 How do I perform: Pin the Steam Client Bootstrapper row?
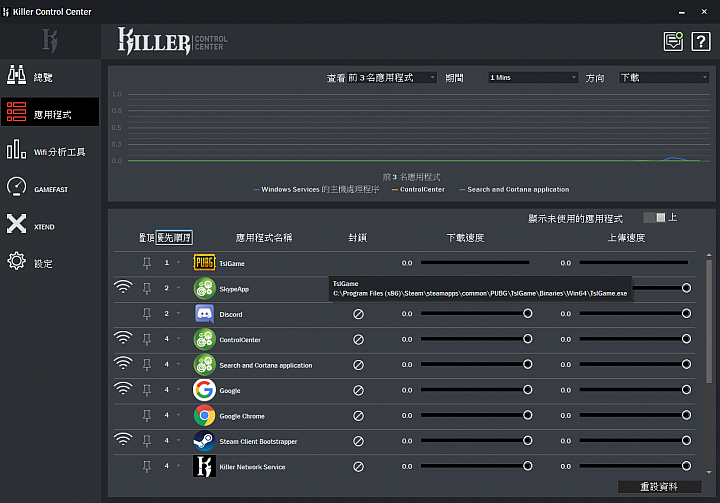146,441
